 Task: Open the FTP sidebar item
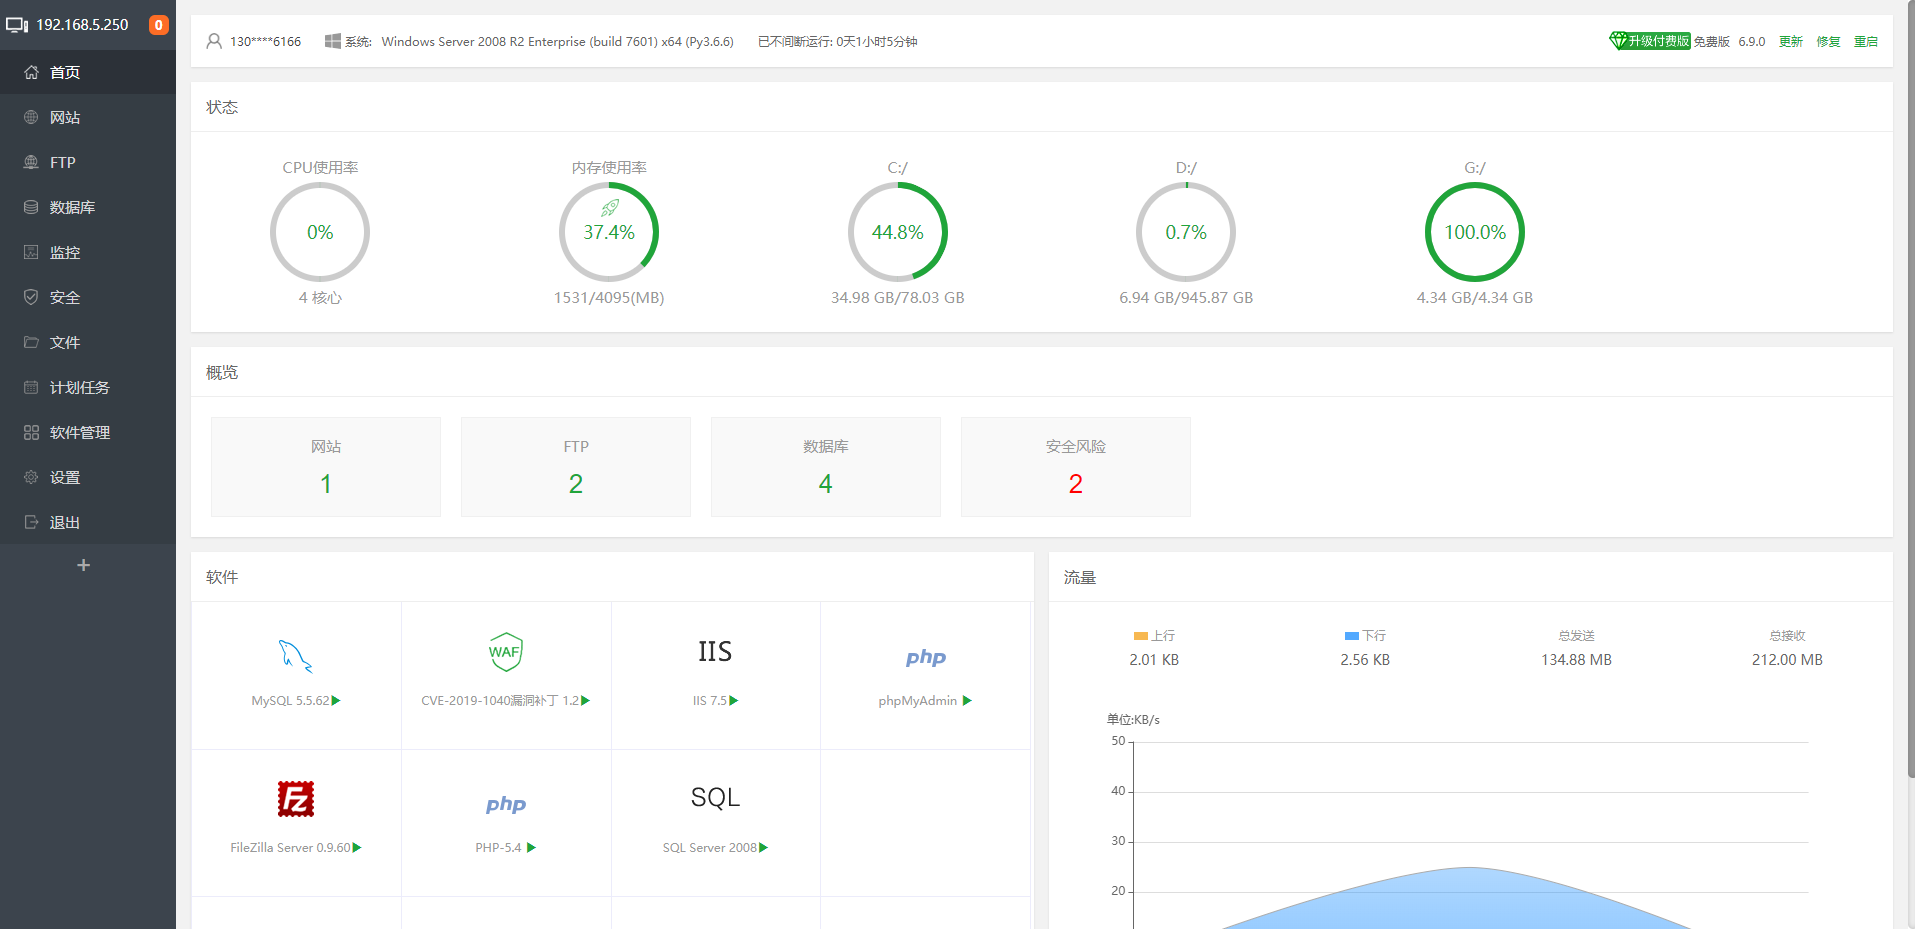pos(88,162)
